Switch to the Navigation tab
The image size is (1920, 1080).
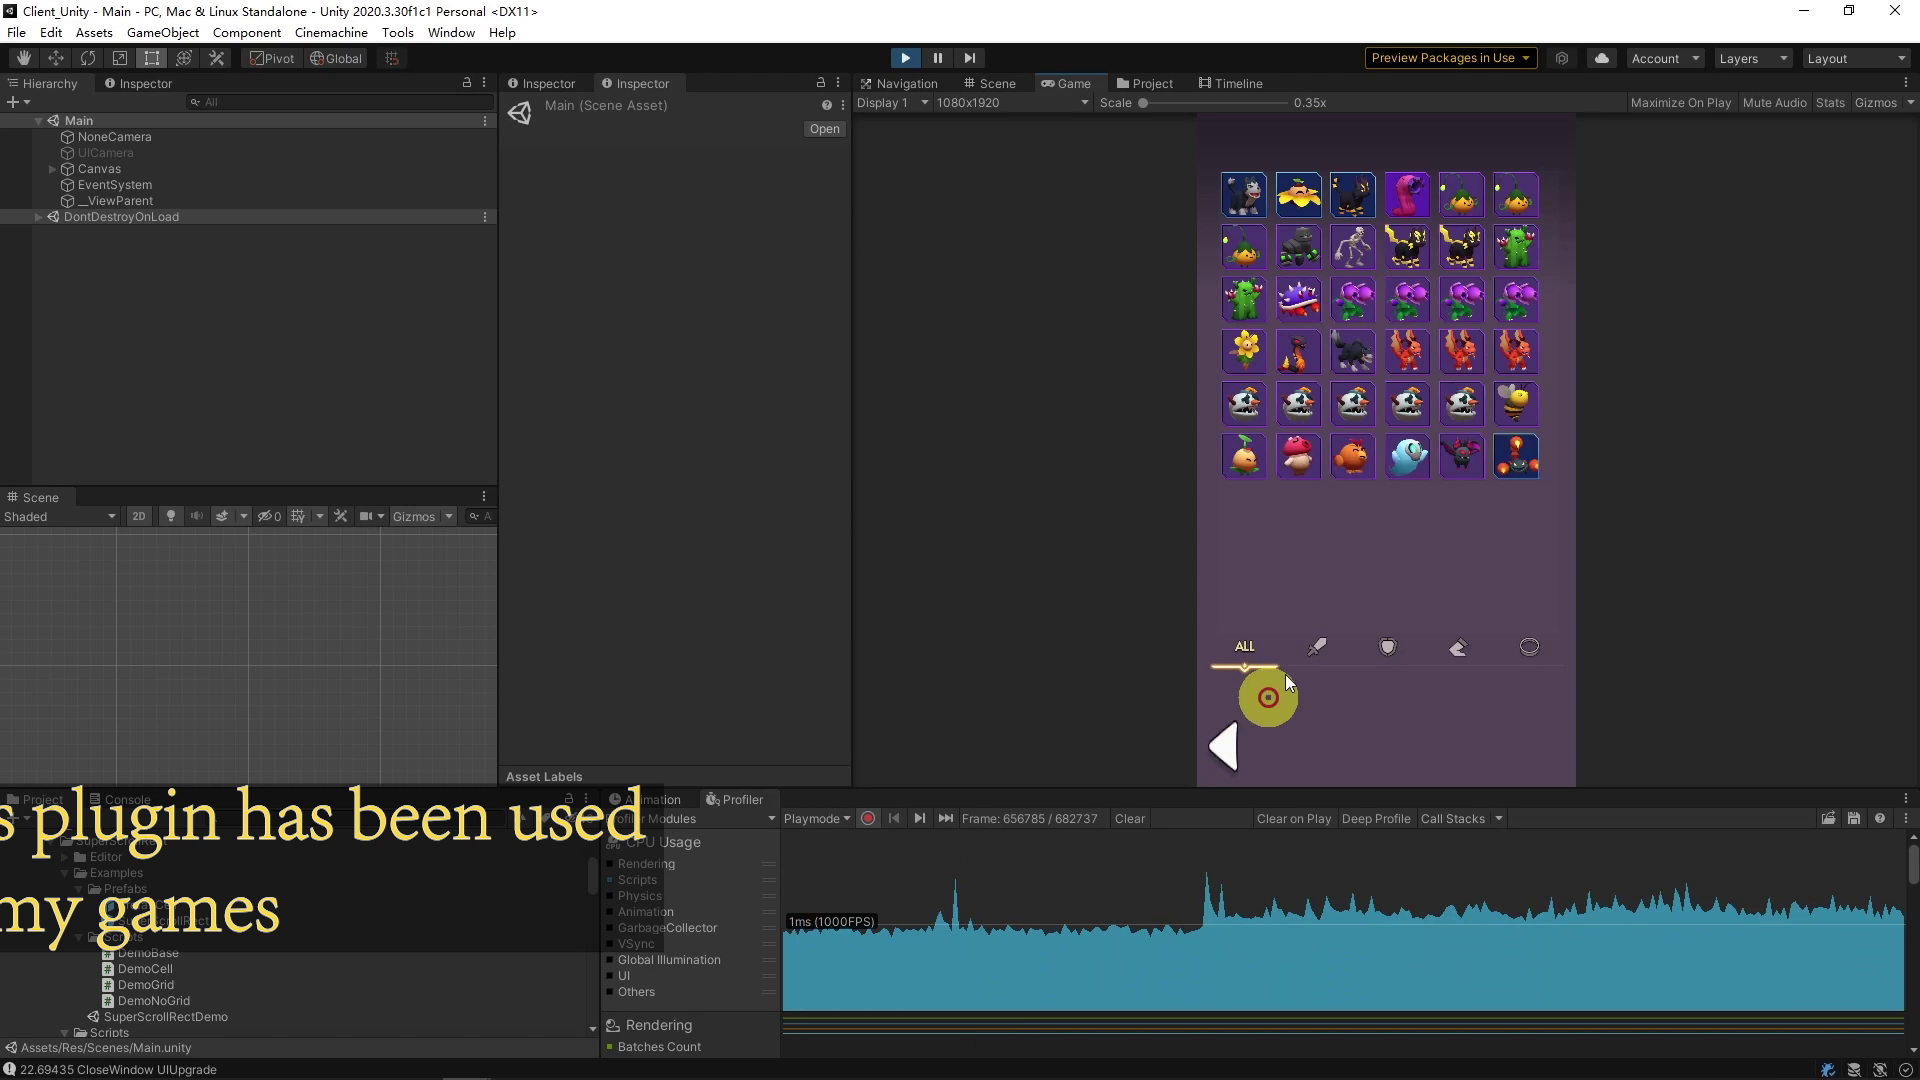898,83
